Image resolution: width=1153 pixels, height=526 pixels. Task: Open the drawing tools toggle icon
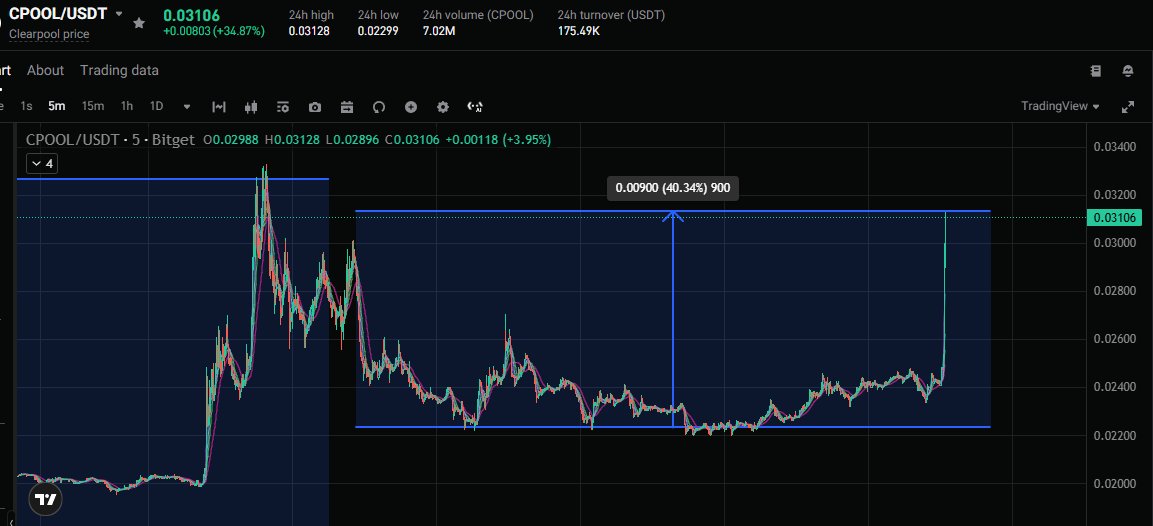218,107
